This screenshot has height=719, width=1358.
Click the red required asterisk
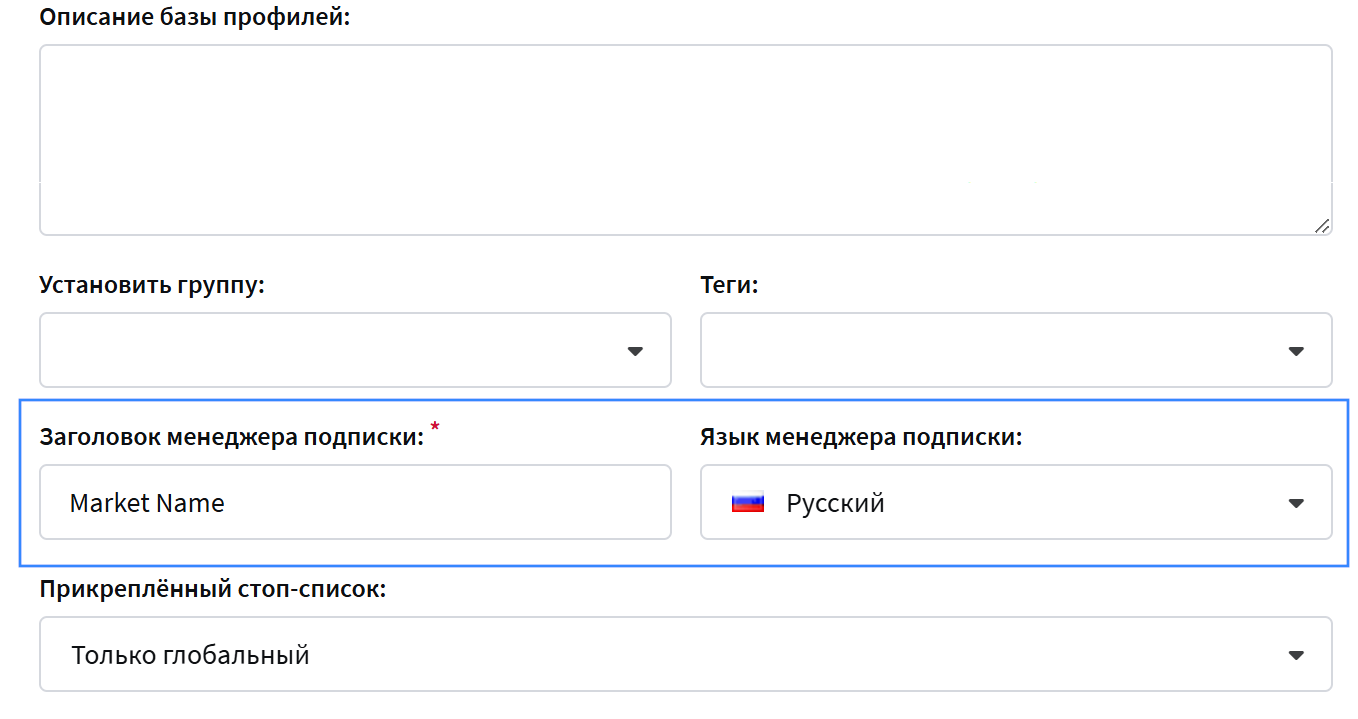[x=435, y=428]
